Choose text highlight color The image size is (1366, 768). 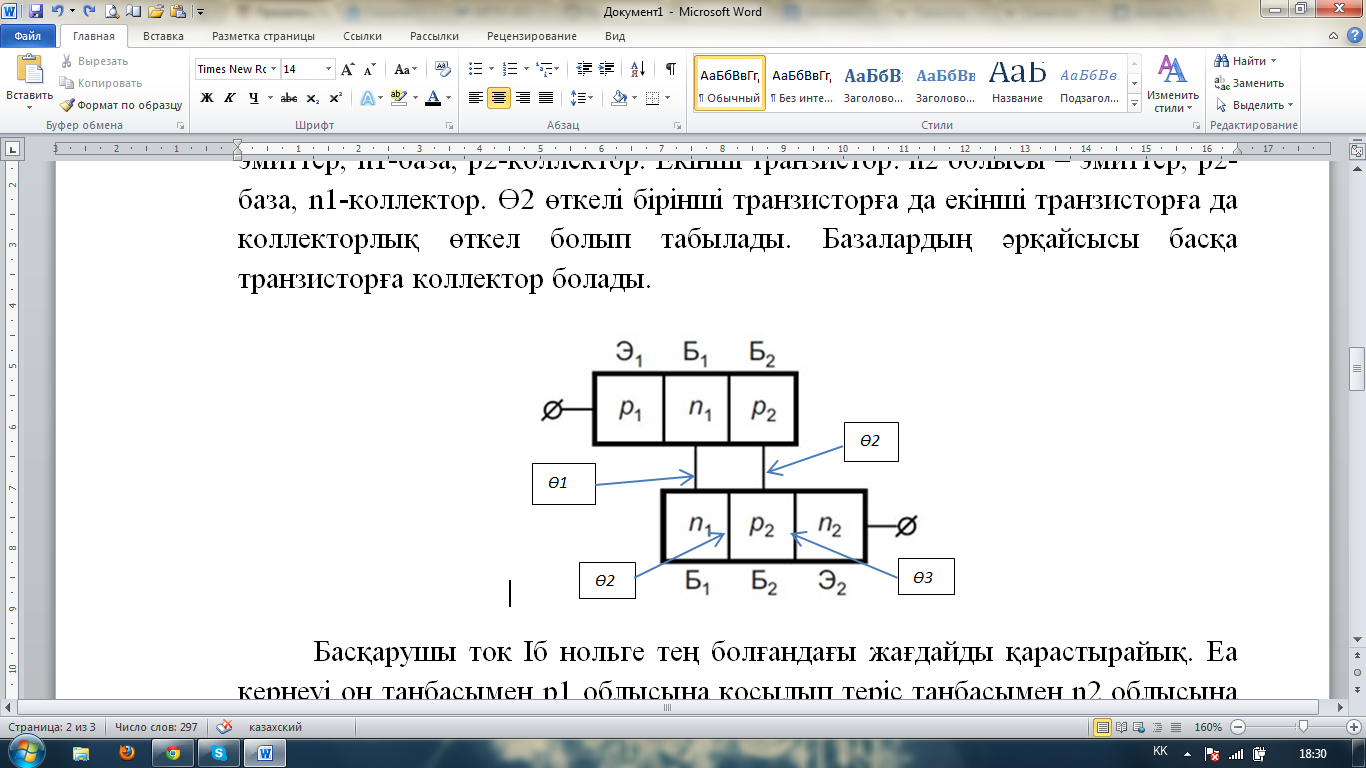coord(399,98)
